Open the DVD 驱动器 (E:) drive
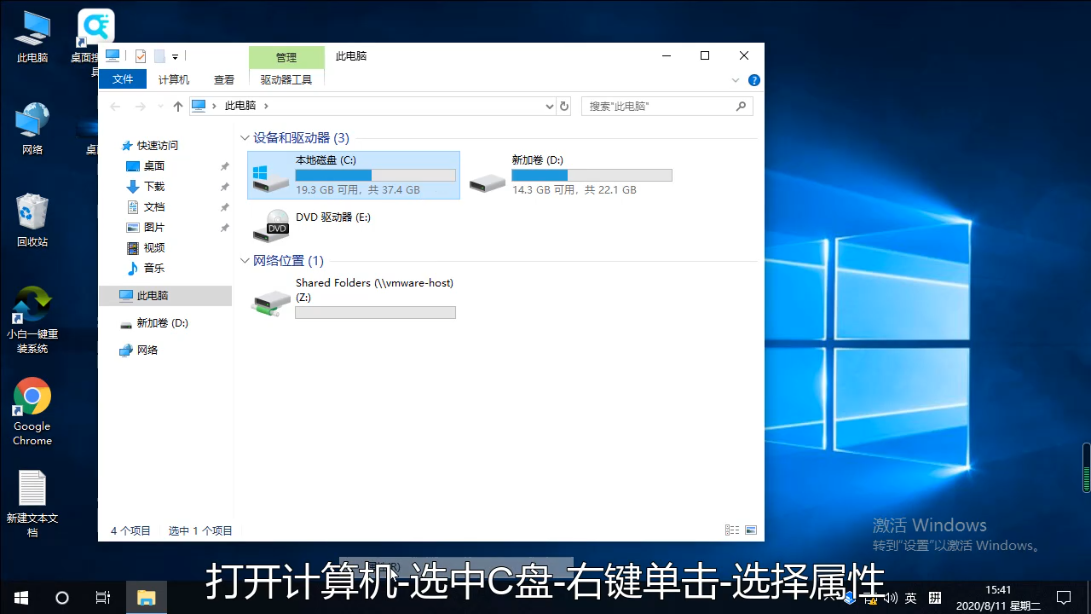The width and height of the screenshot is (1091, 614). [x=272, y=225]
